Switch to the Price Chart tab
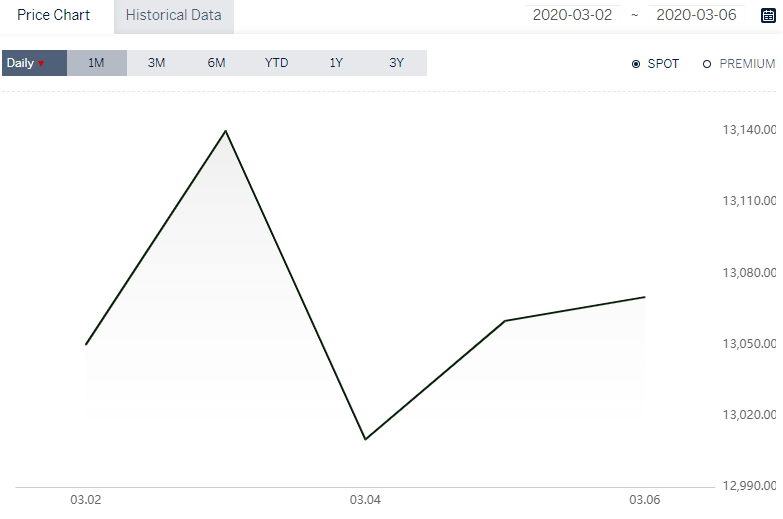The width and height of the screenshot is (783, 519). click(x=53, y=15)
